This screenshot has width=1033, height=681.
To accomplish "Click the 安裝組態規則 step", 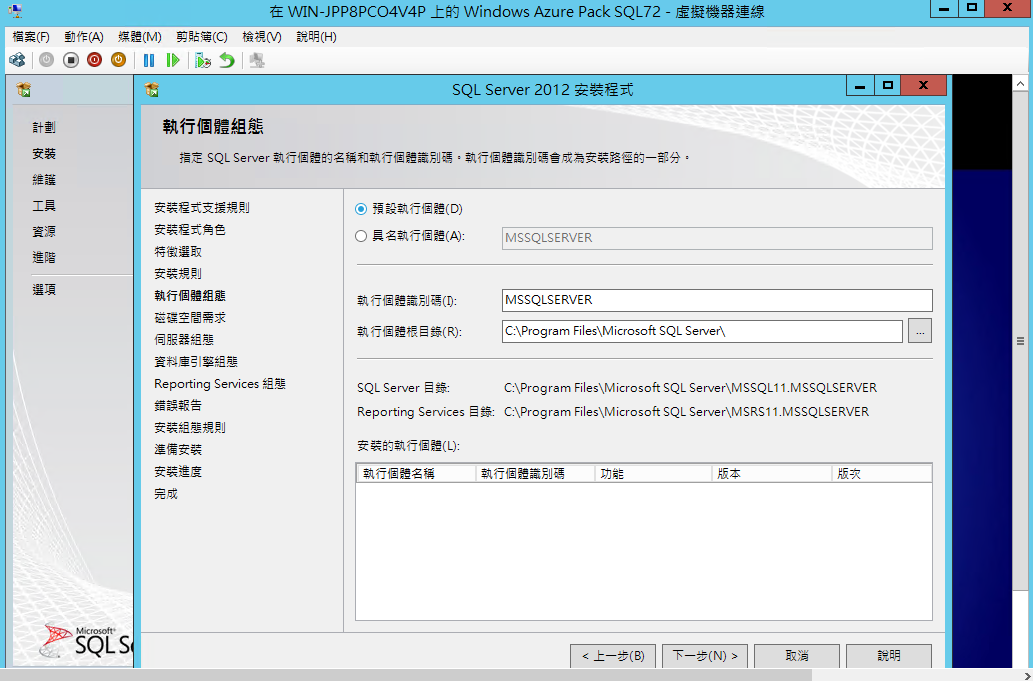I will 190,427.
